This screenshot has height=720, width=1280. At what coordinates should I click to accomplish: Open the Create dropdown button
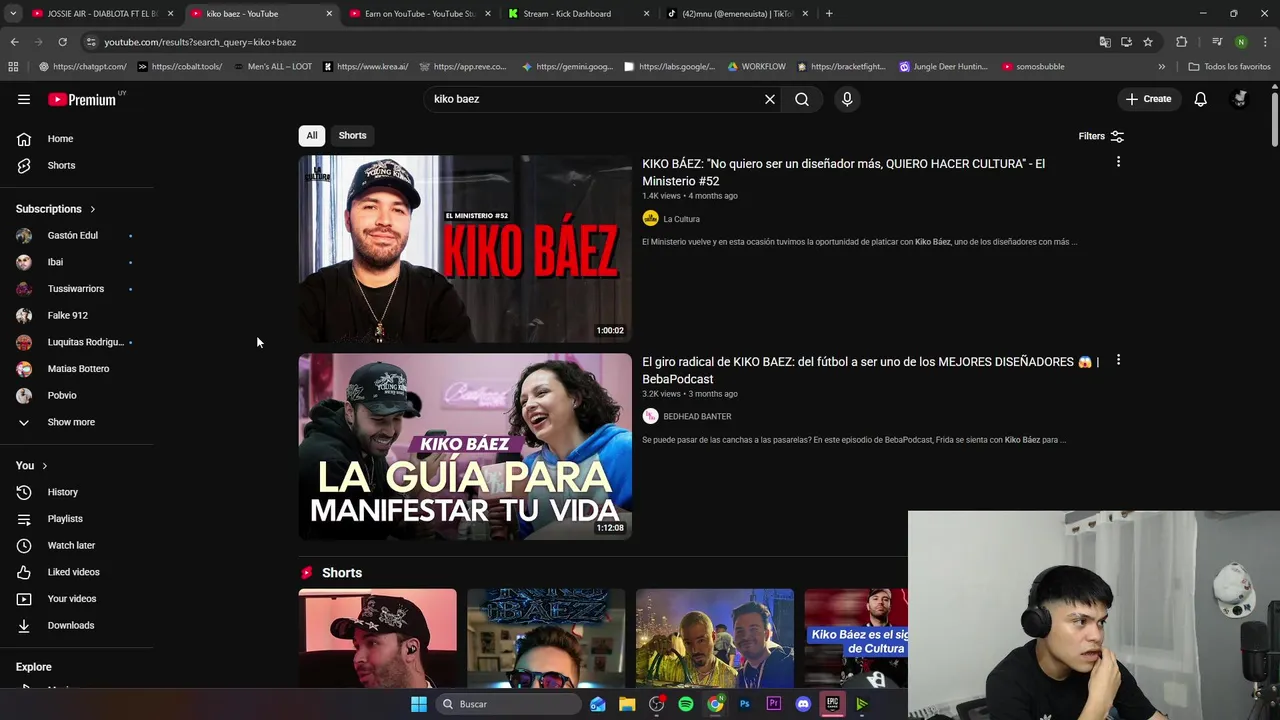click(x=1148, y=99)
